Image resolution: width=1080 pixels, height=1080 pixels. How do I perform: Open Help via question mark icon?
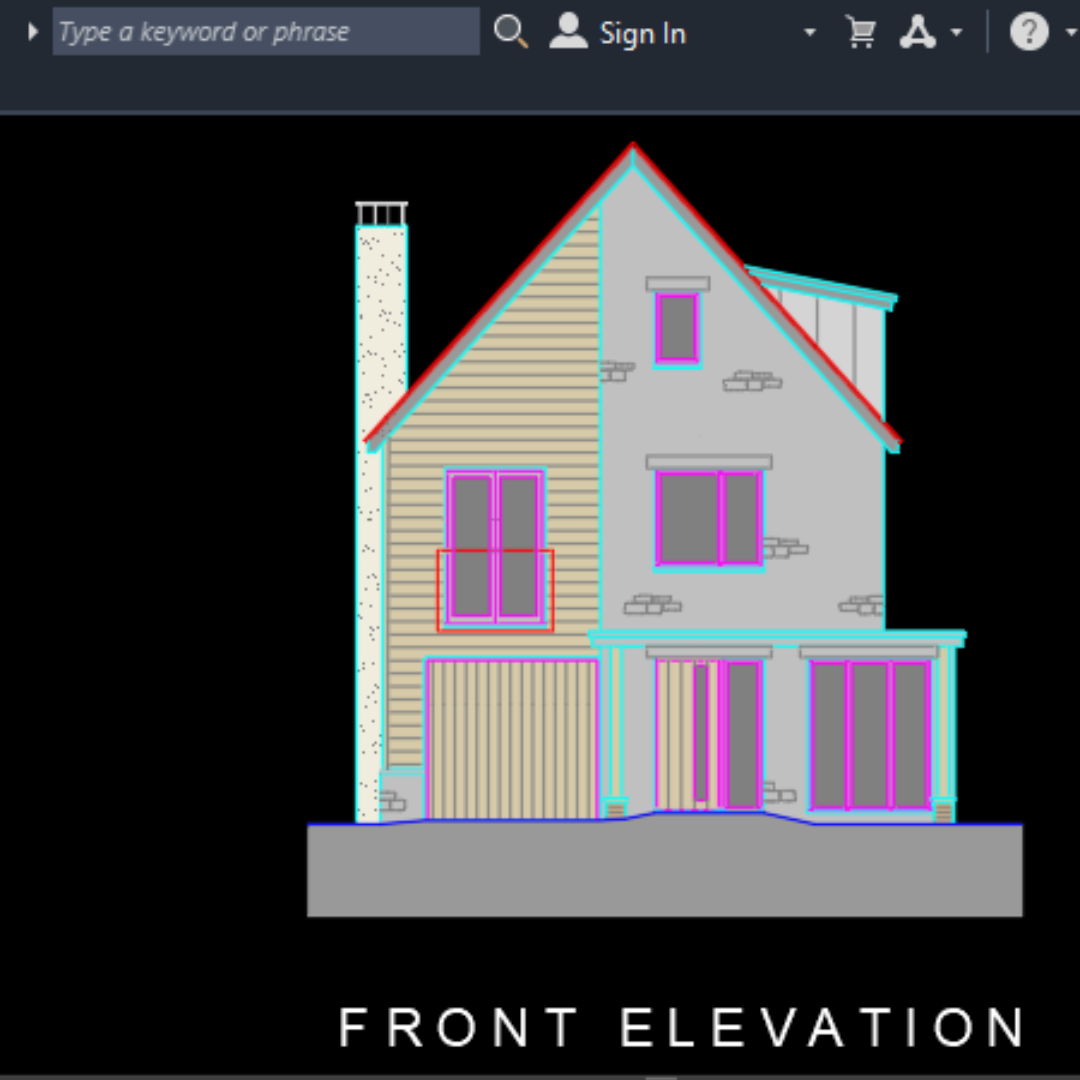tap(1028, 33)
